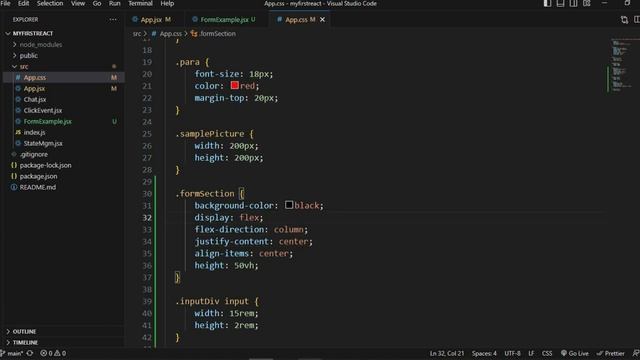Viewport: 640px width, 360px height.
Task: Toggle the bottom panel layout icon
Action: pos(560,3)
